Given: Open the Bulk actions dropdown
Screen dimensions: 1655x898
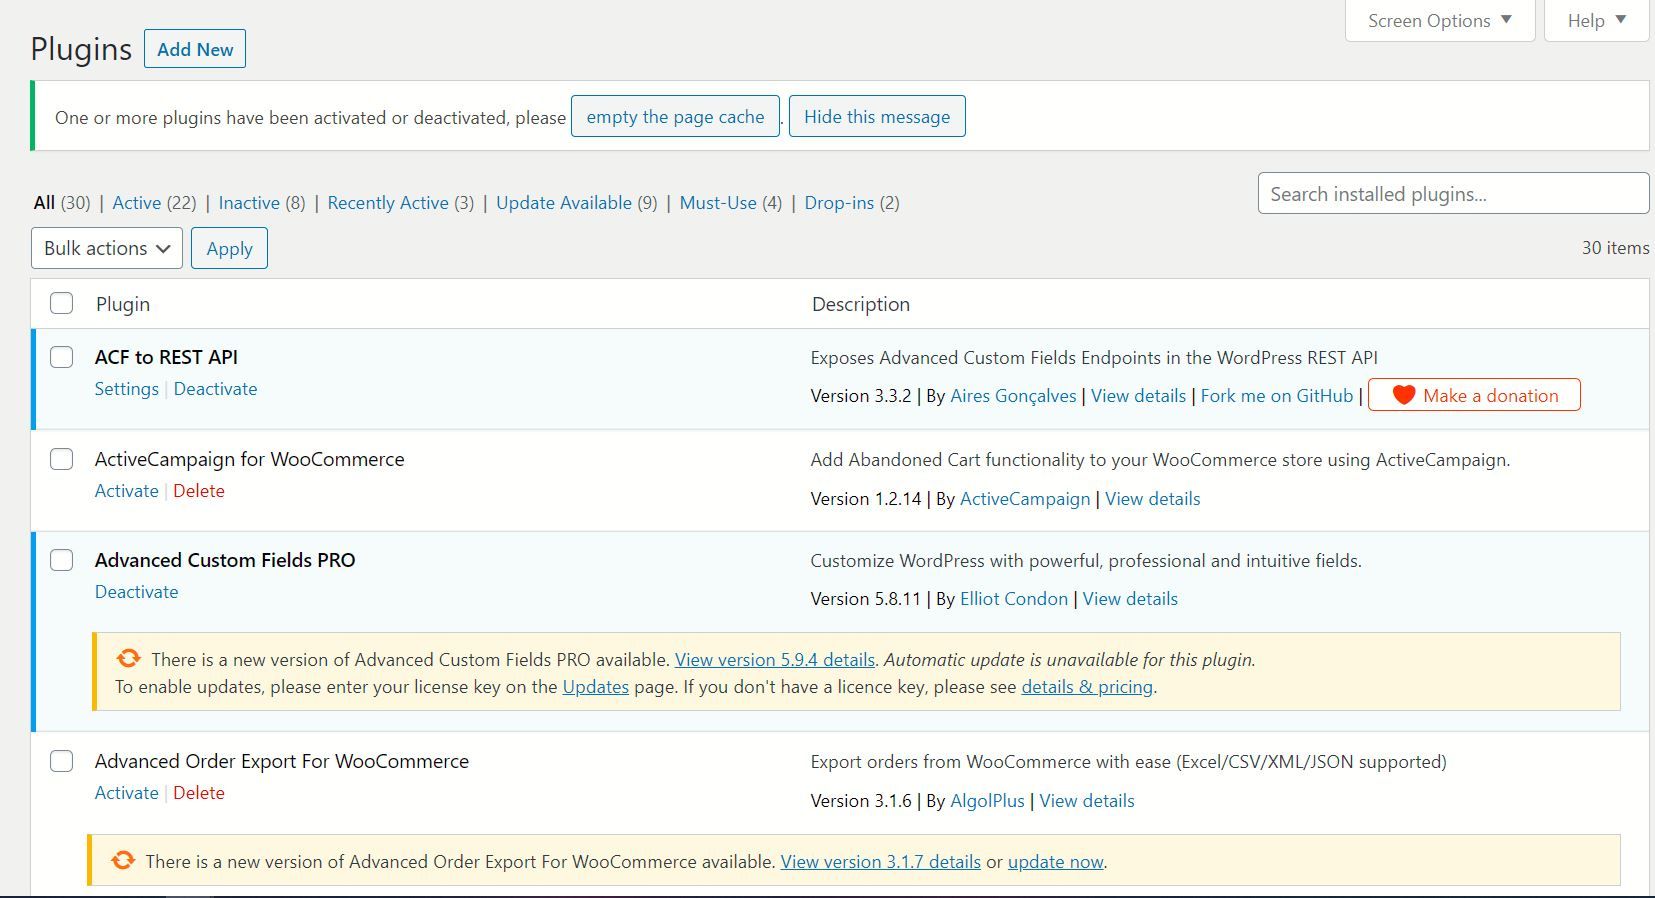Looking at the screenshot, I should (x=107, y=248).
